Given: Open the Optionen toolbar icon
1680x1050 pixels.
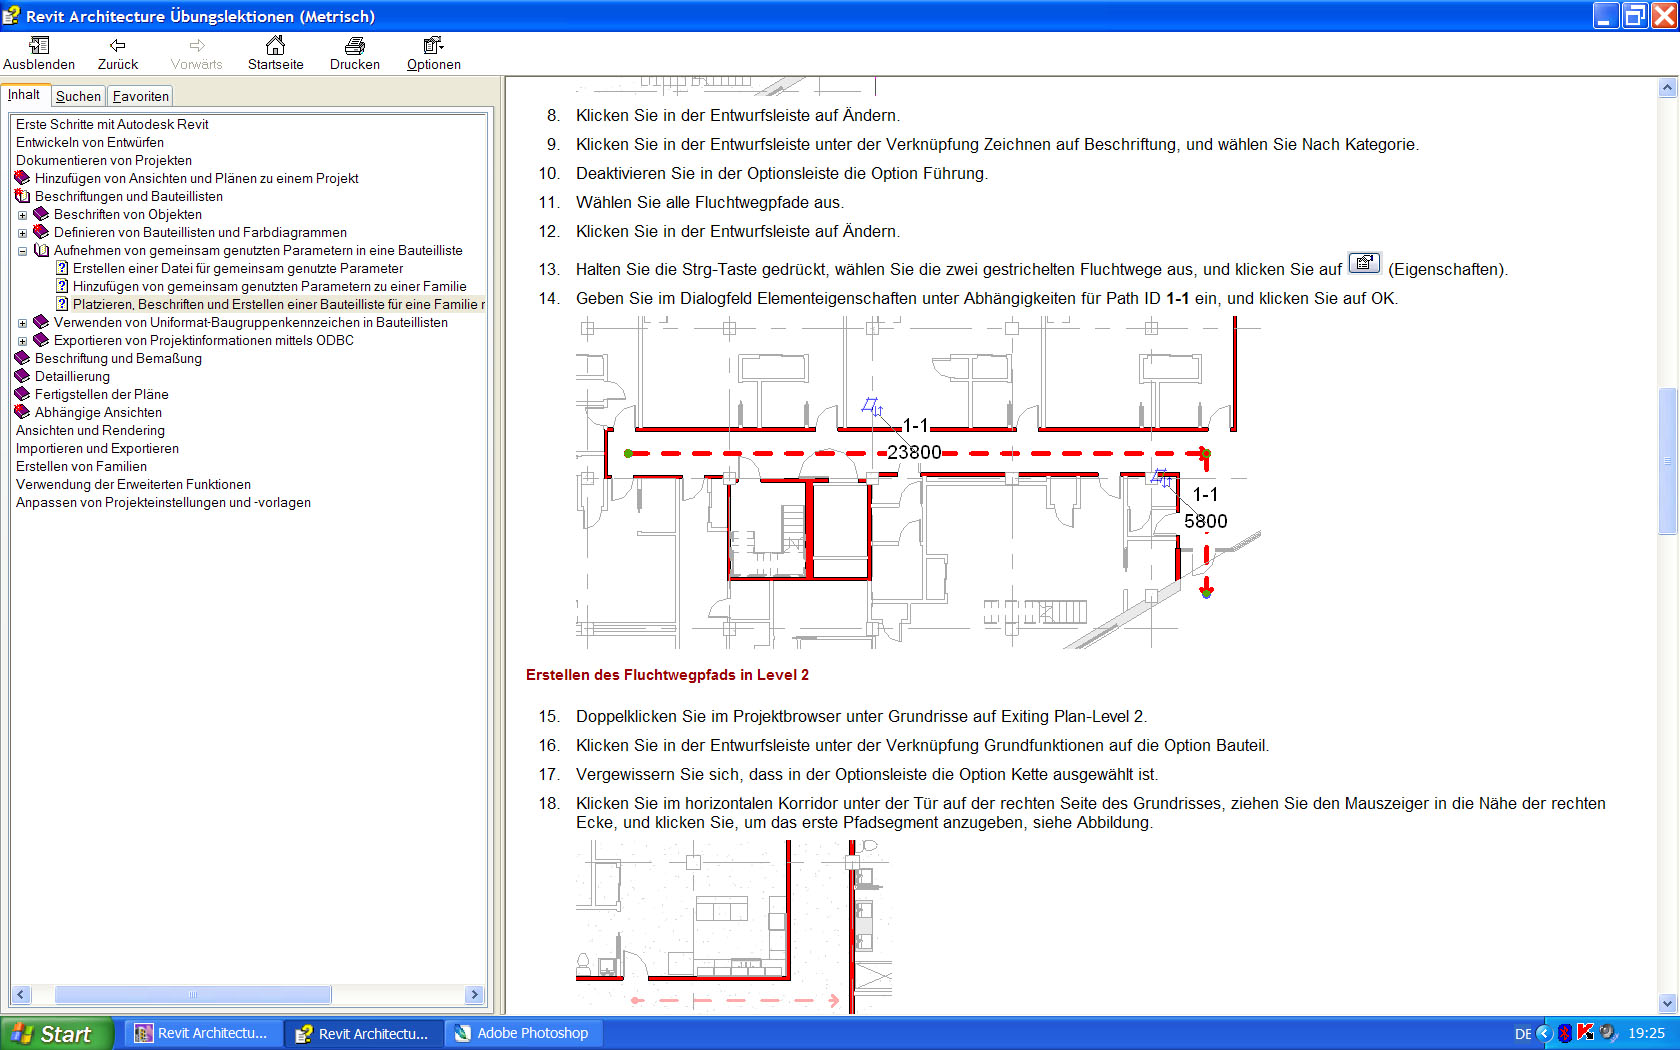Looking at the screenshot, I should pos(433,45).
